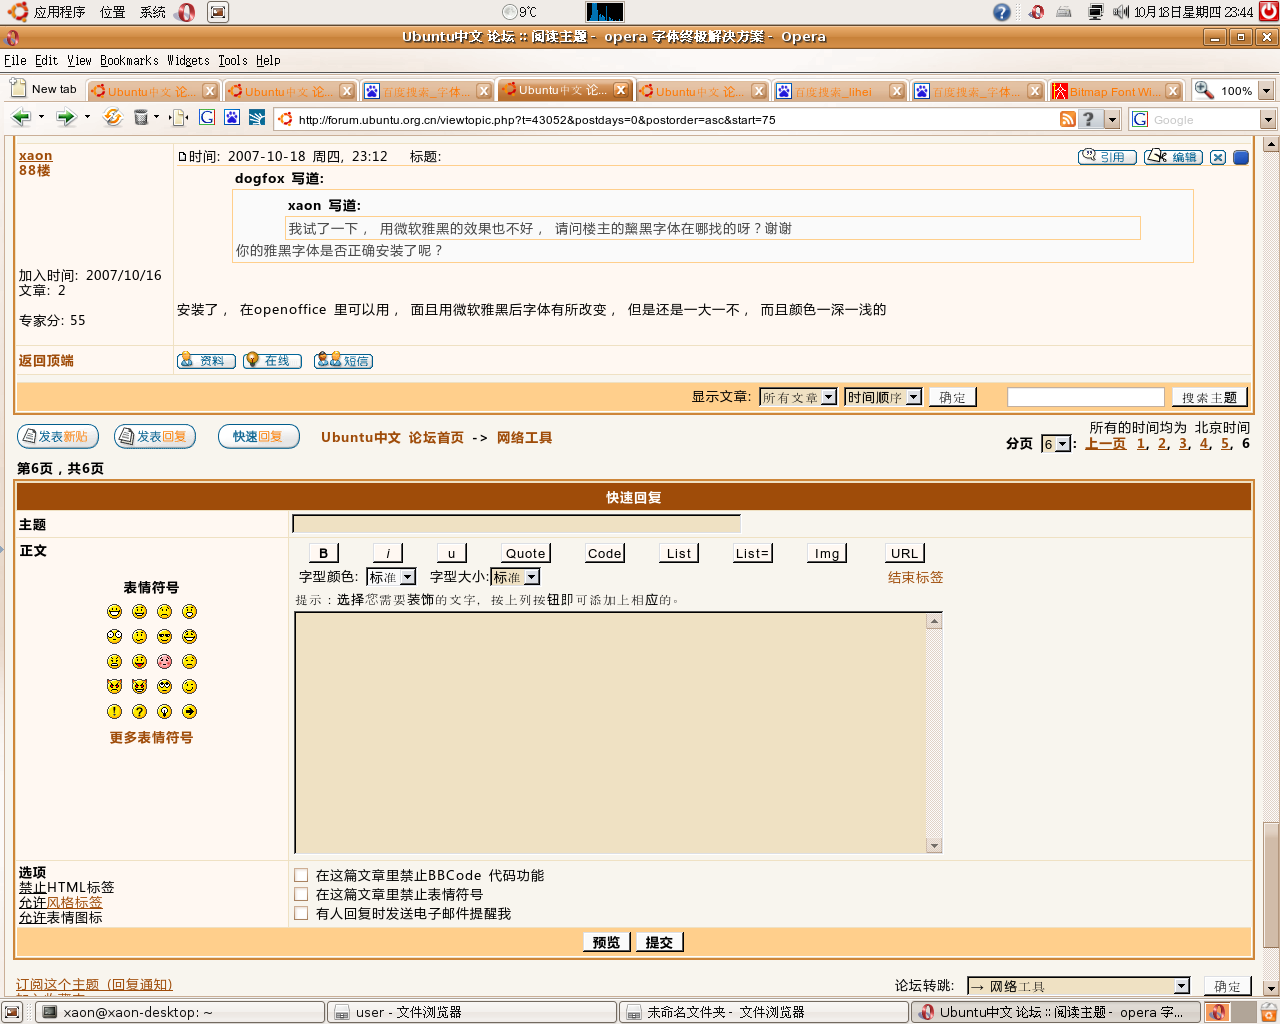Click inside the 正文 message text area
The image size is (1280, 1024).
pyautogui.click(x=610, y=733)
